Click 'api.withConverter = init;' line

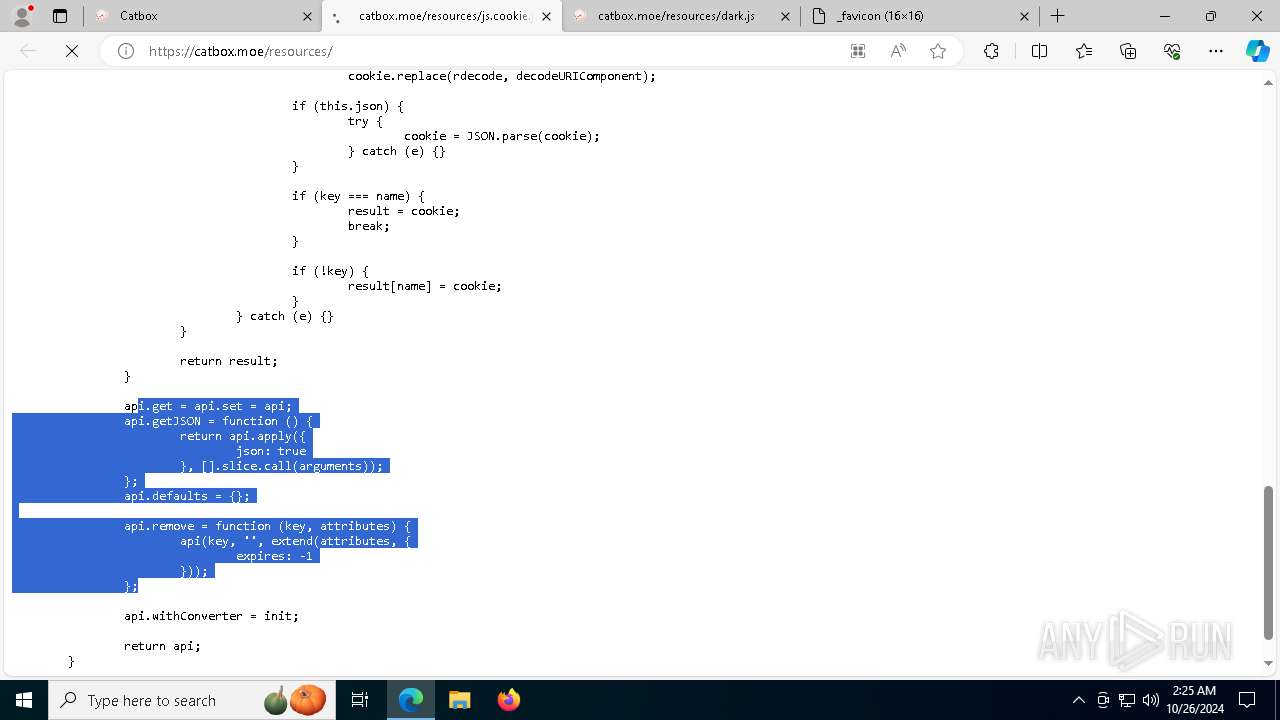[211, 616]
